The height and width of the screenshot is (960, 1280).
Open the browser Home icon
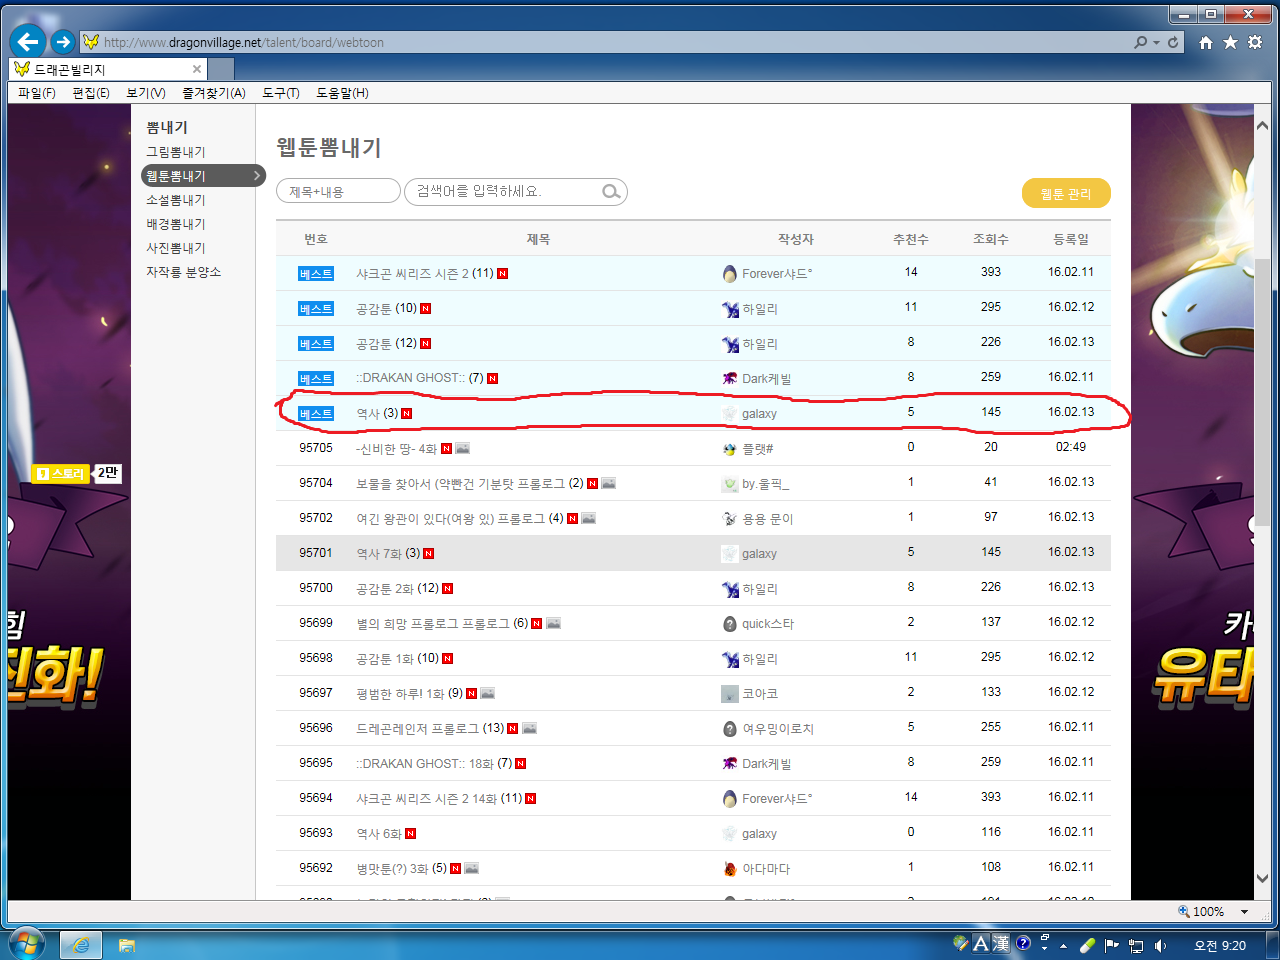pyautogui.click(x=1206, y=42)
